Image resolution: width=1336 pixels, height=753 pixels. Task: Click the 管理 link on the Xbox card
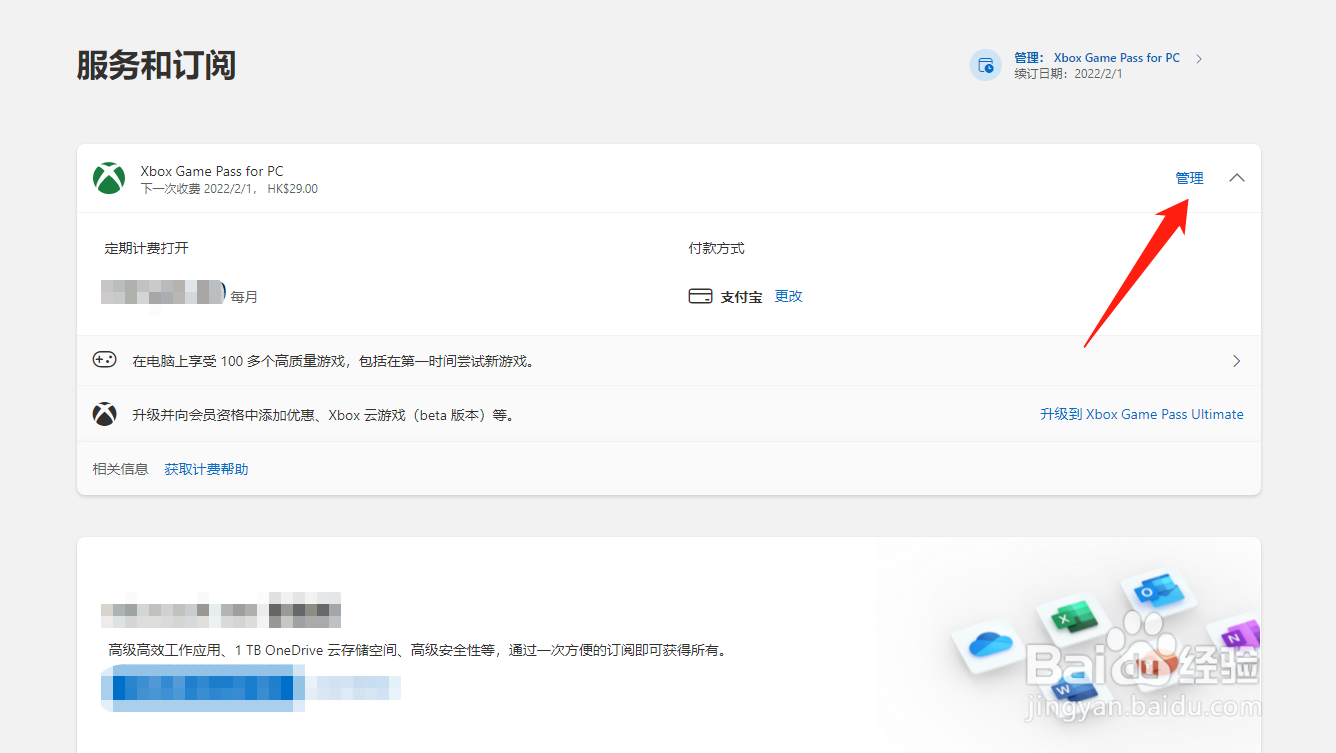tap(1189, 178)
